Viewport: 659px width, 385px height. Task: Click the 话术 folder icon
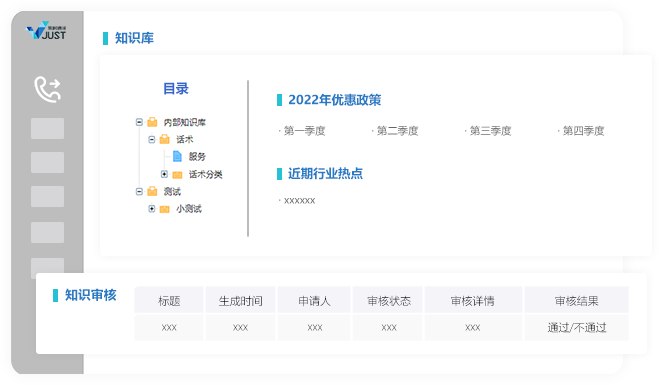coord(165,140)
